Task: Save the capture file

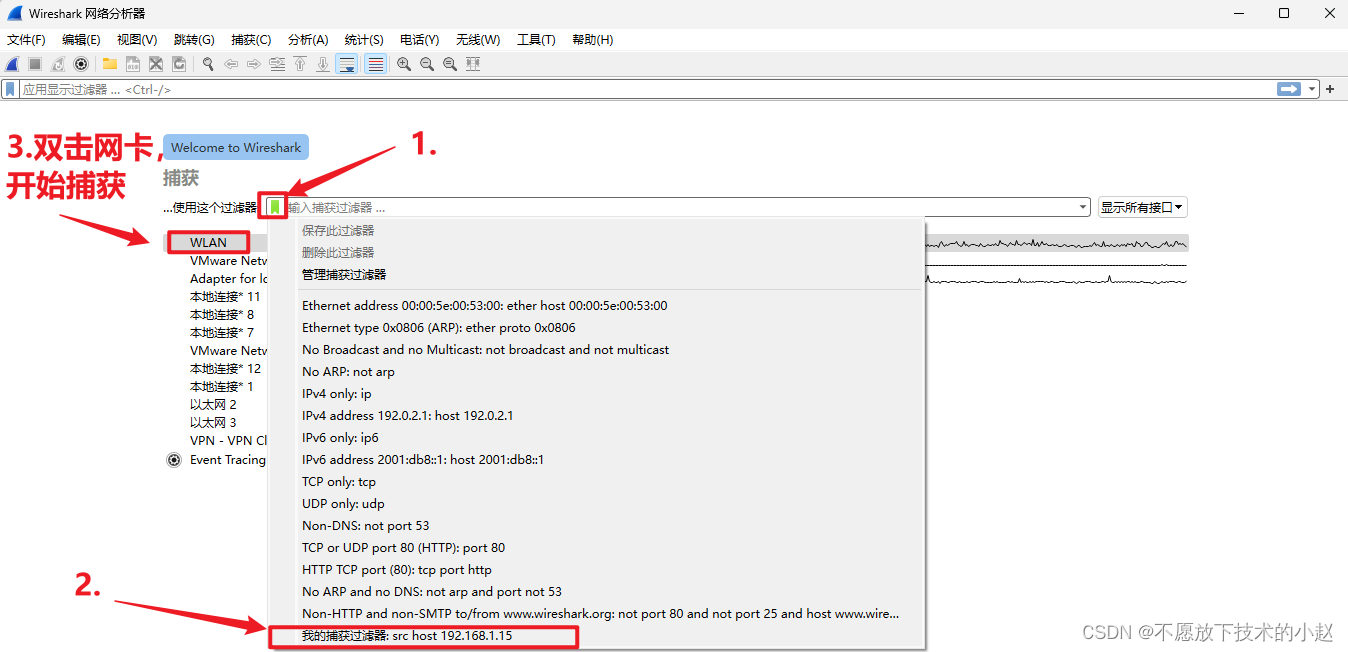Action: tap(133, 64)
